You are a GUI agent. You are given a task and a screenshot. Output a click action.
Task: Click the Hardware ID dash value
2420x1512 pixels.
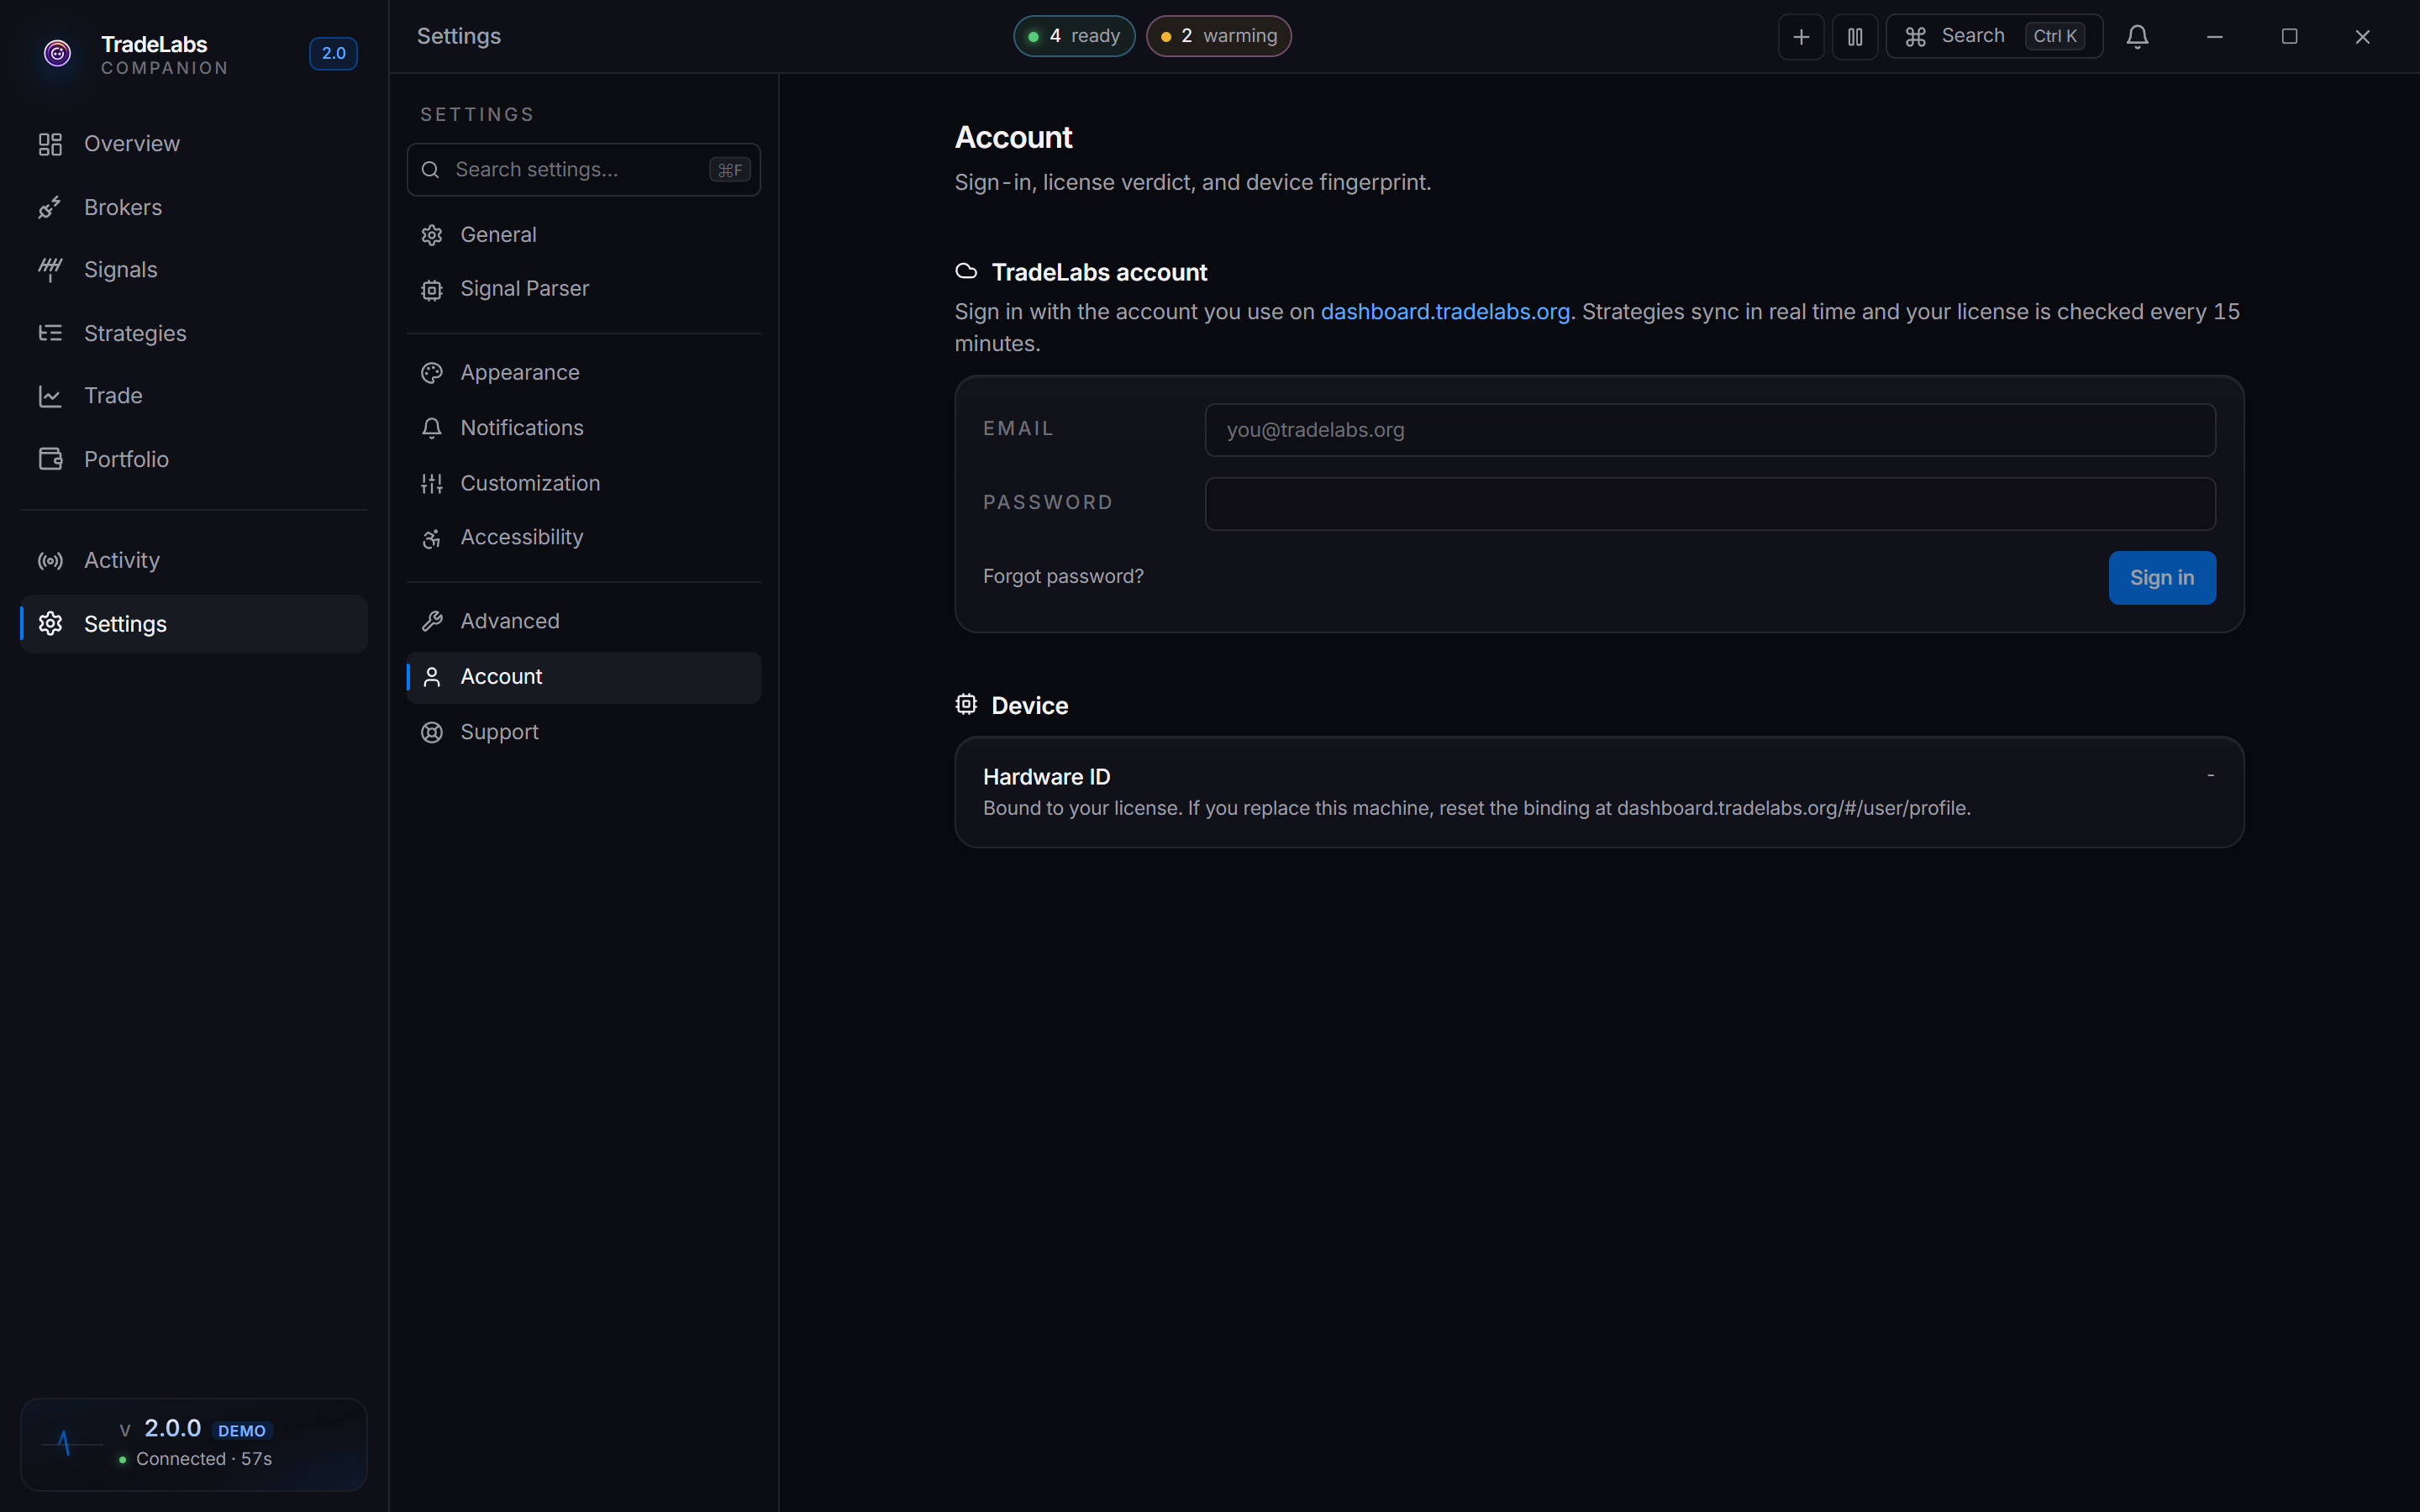[2210, 776]
